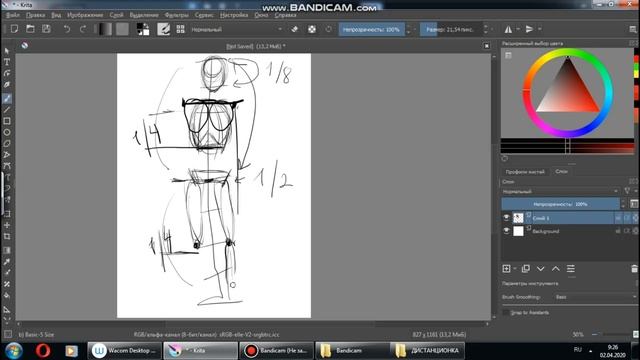640x360 pixels.
Task: Select the Gradient tool in toolbox
Action: (7, 250)
